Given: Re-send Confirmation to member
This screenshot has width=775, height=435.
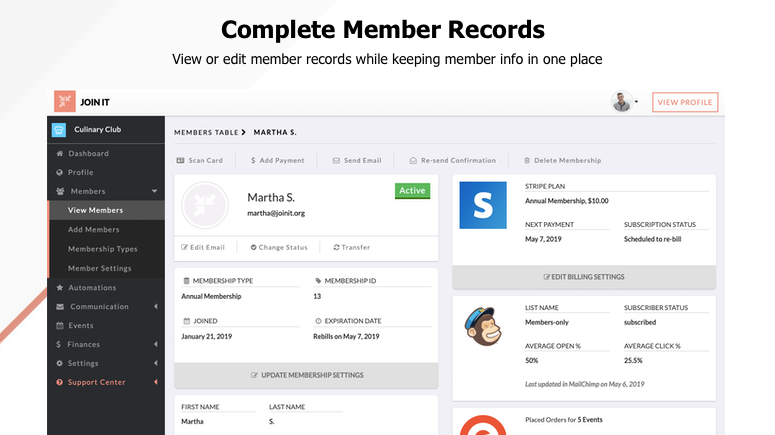Looking at the screenshot, I should (452, 160).
